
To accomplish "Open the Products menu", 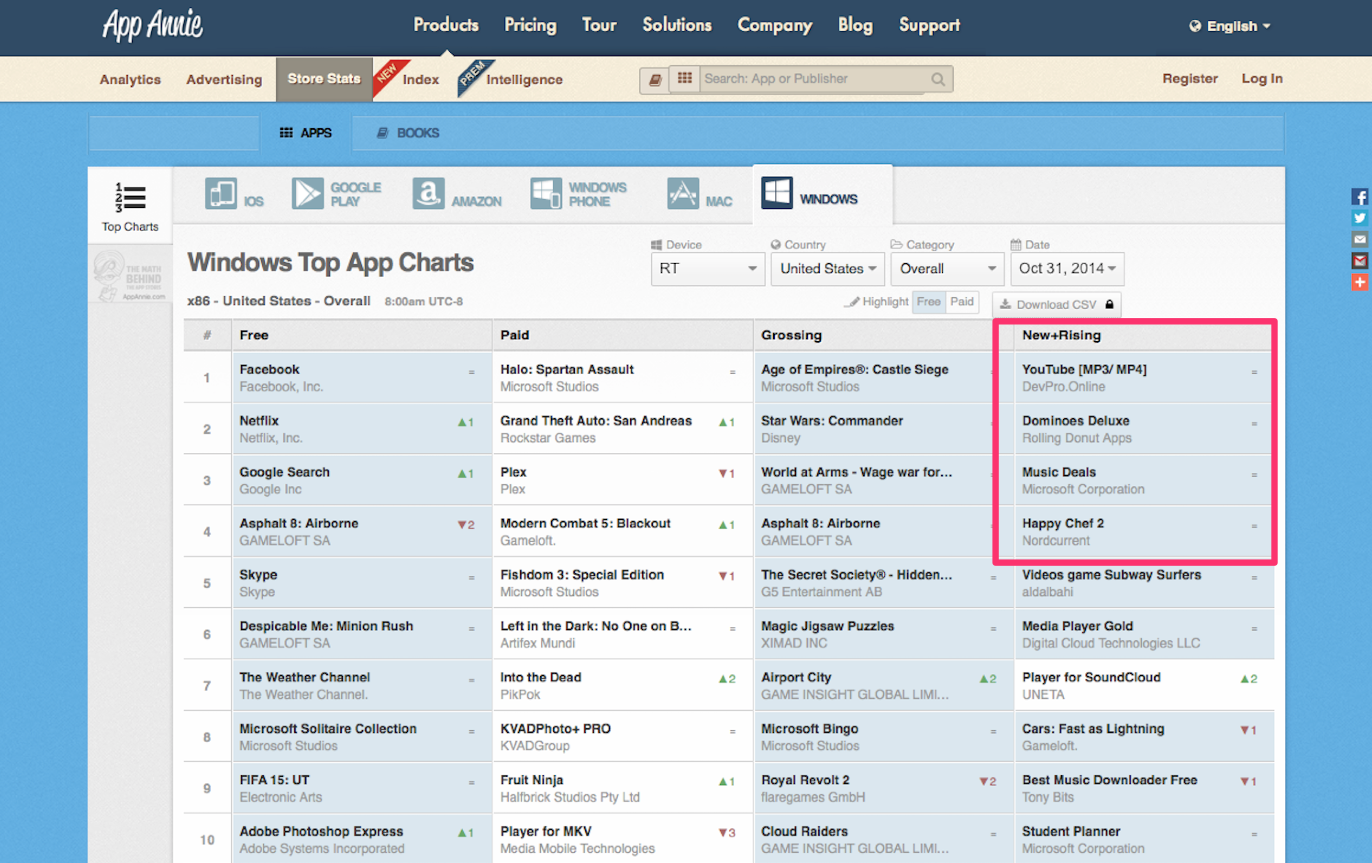I will pyautogui.click(x=446, y=25).
